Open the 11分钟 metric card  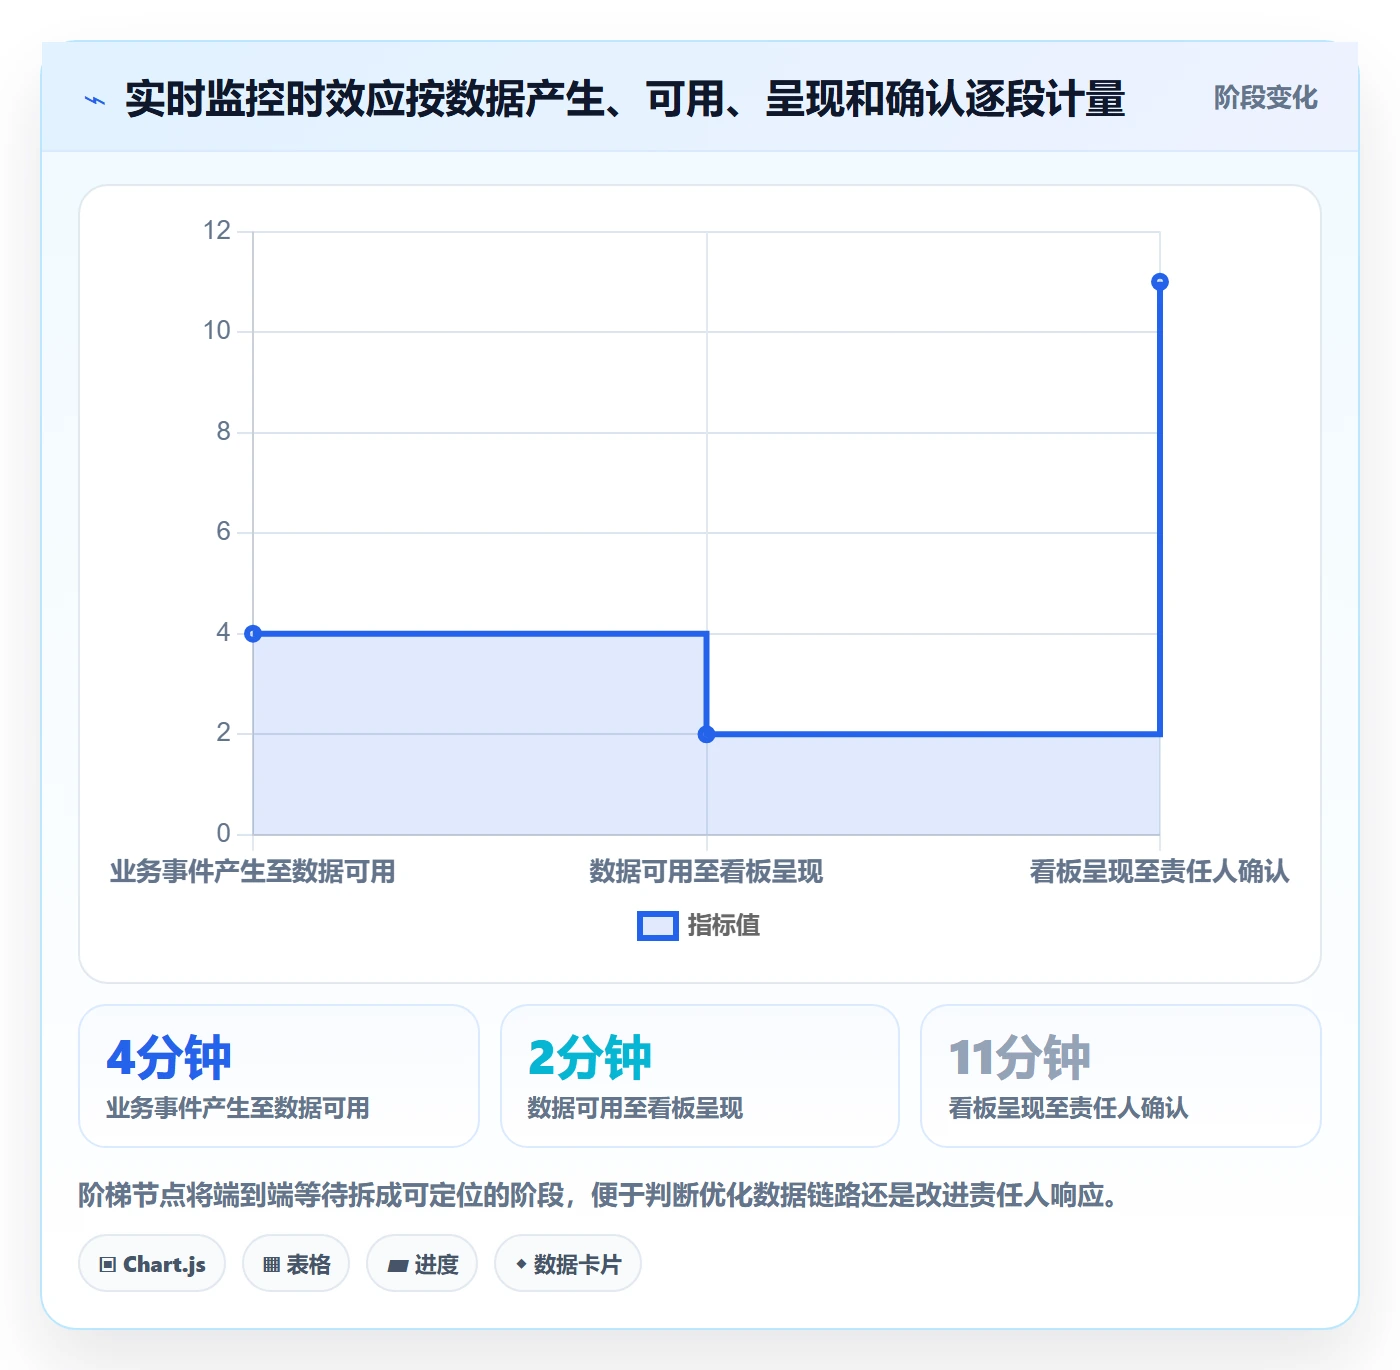tap(1121, 1076)
